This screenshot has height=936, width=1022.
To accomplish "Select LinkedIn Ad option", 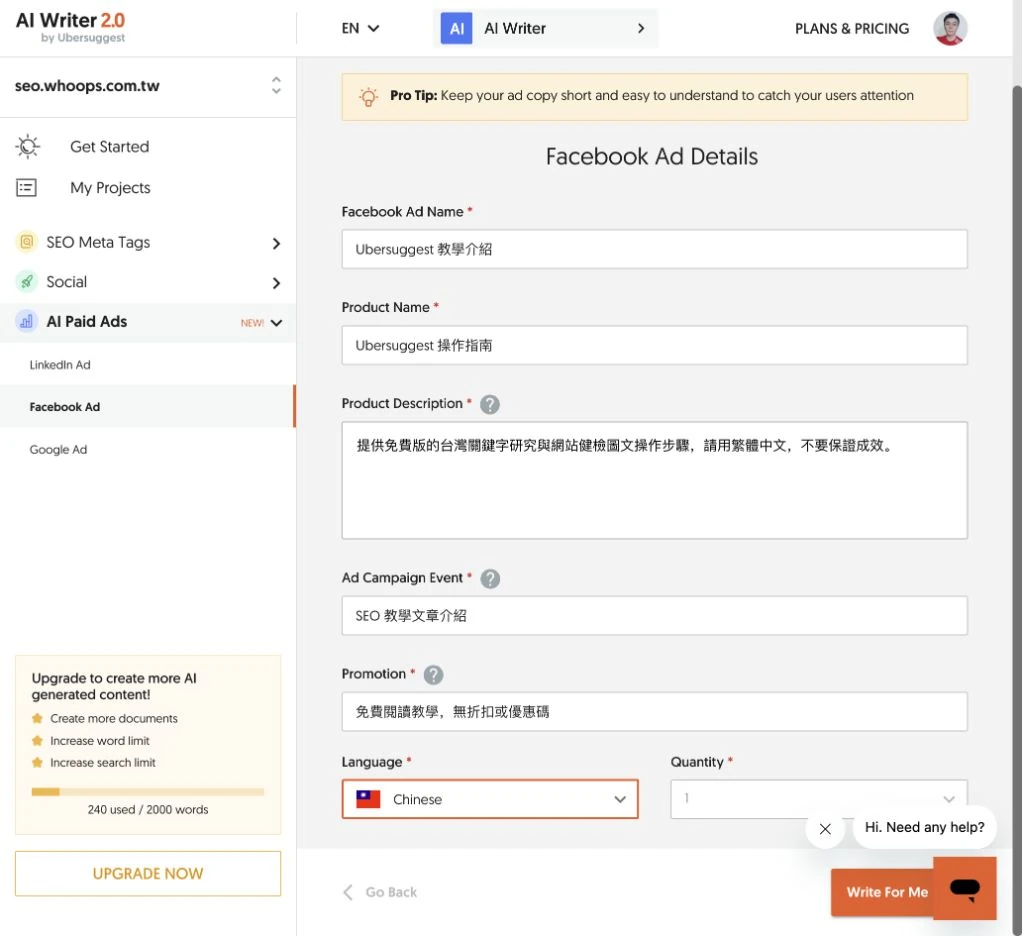I will point(60,365).
